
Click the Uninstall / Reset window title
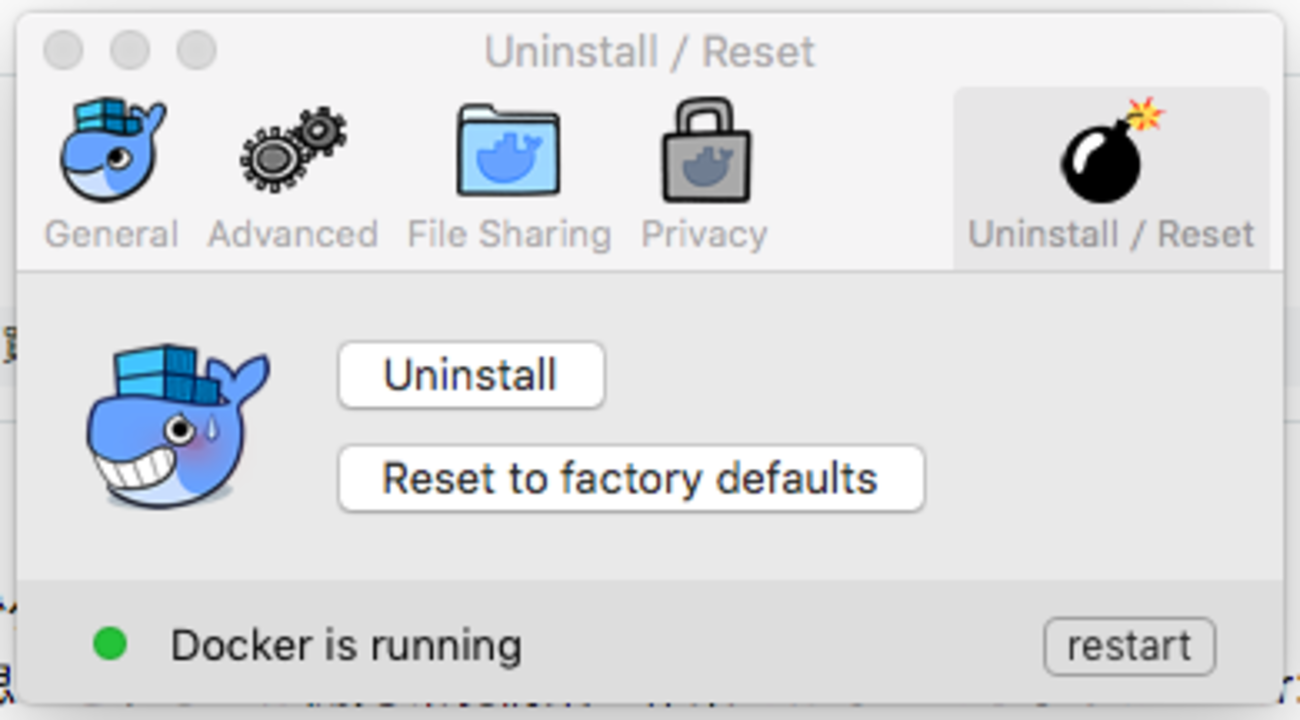point(650,52)
